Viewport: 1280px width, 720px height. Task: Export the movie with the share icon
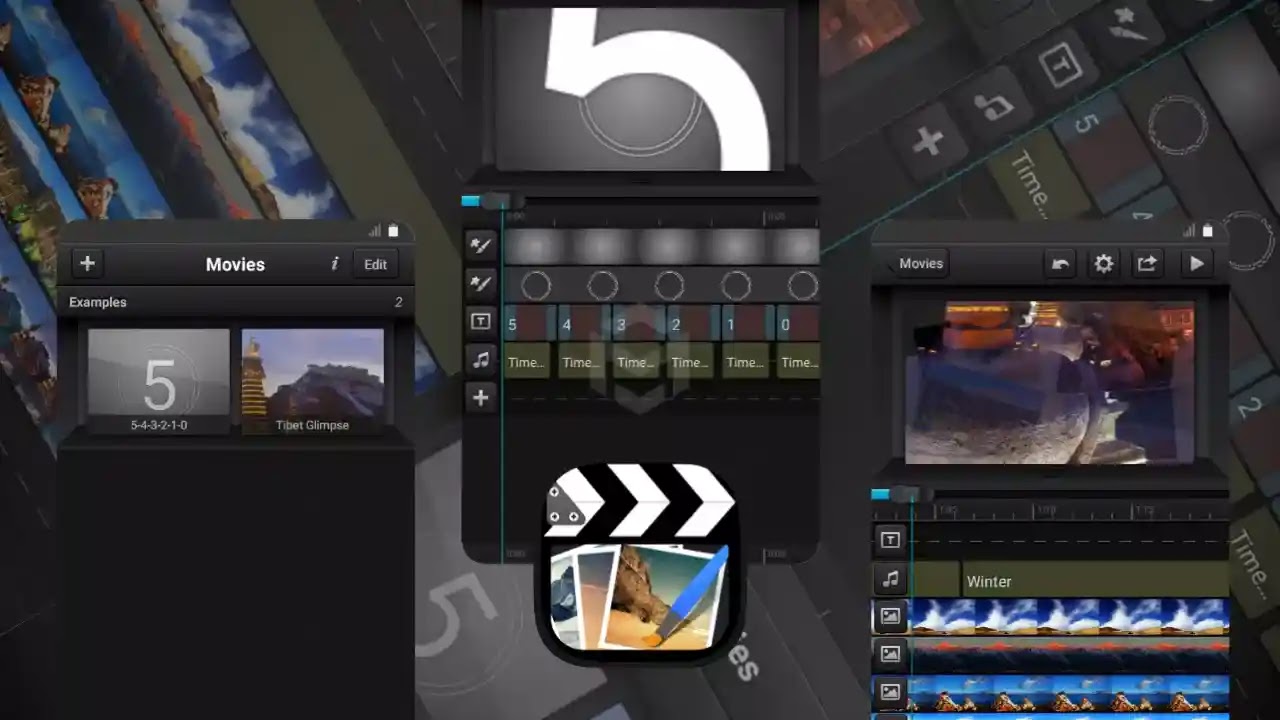[1147, 264]
